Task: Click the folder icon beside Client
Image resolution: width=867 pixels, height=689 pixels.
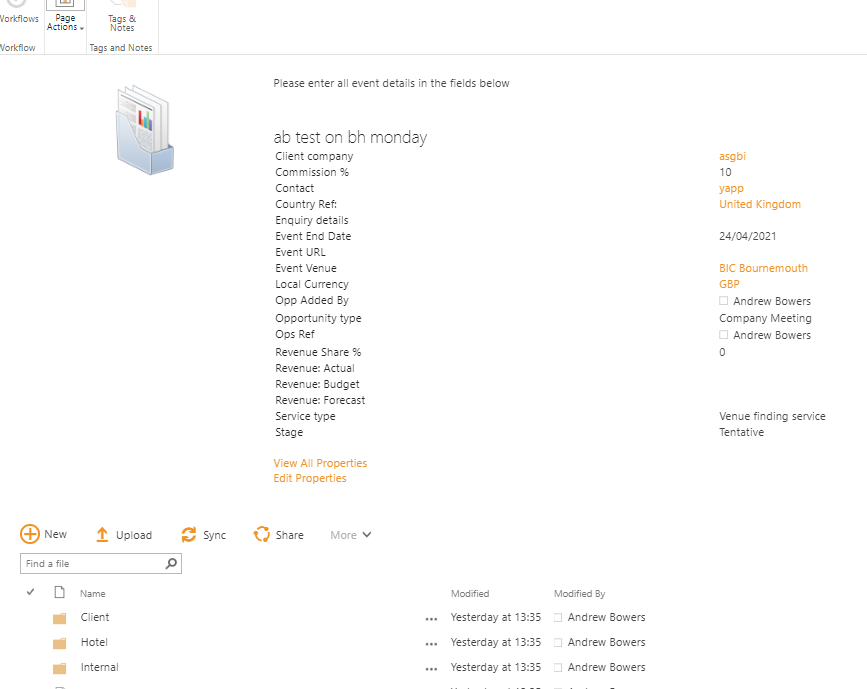Action: pyautogui.click(x=58, y=617)
